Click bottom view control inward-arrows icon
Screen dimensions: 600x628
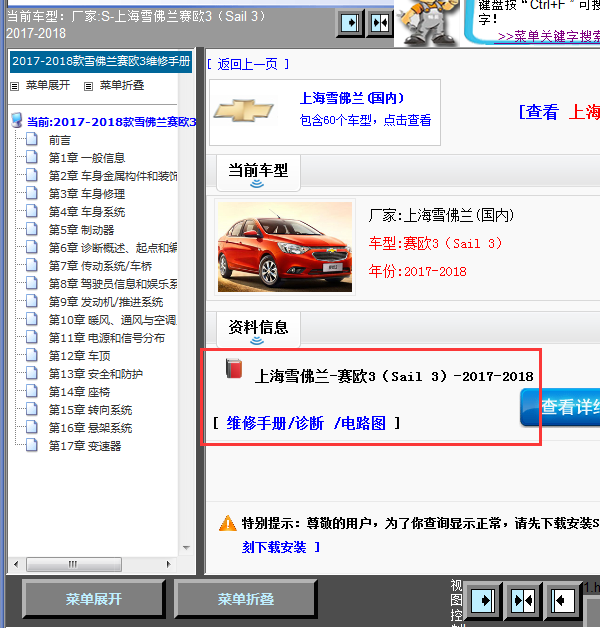(x=523, y=600)
